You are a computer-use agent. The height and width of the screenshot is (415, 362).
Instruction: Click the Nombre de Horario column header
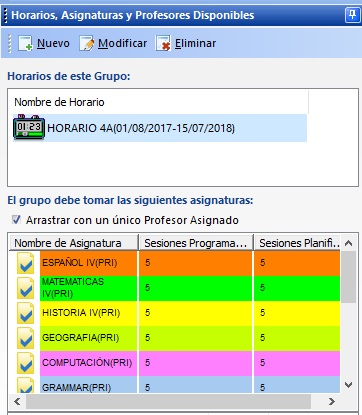(59, 102)
